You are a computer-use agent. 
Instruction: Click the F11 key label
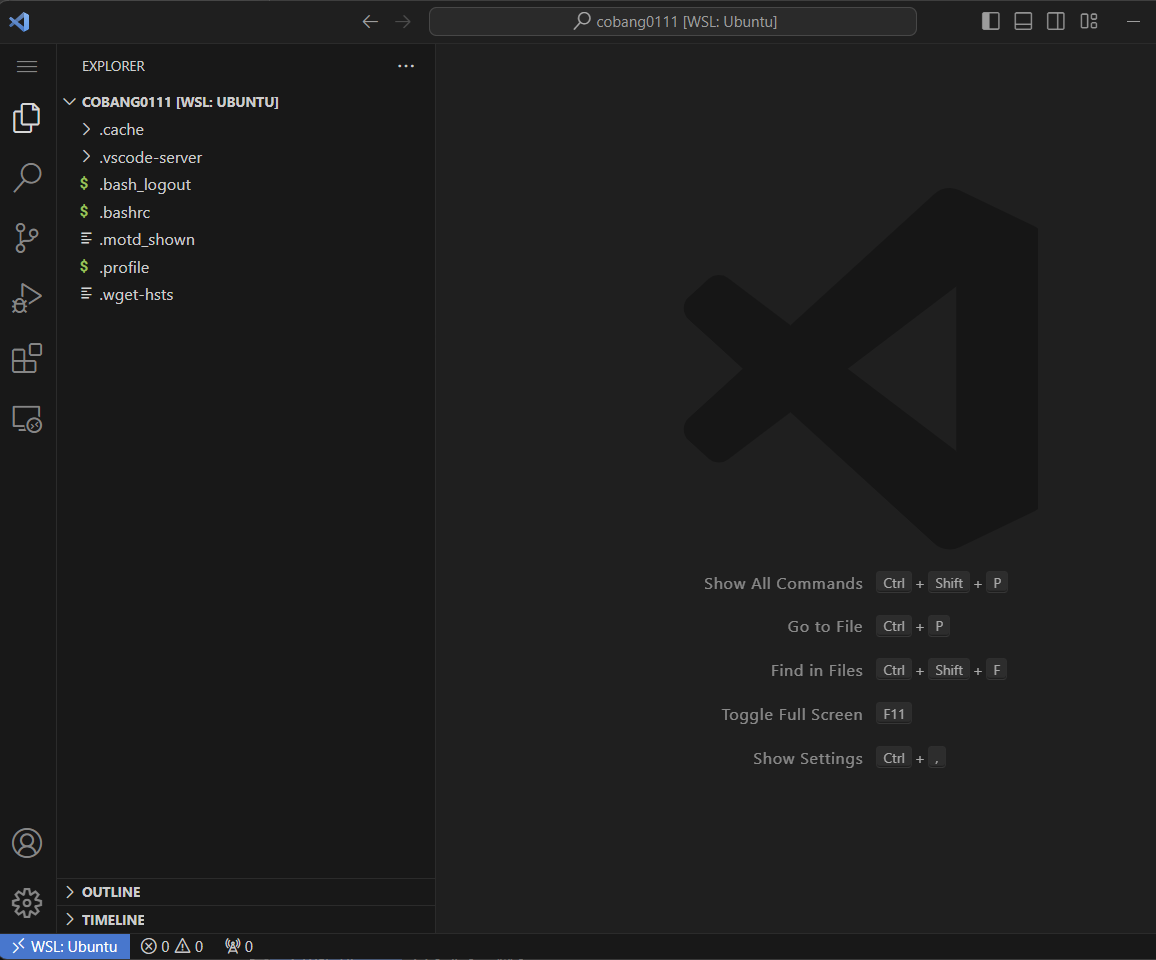tap(894, 714)
